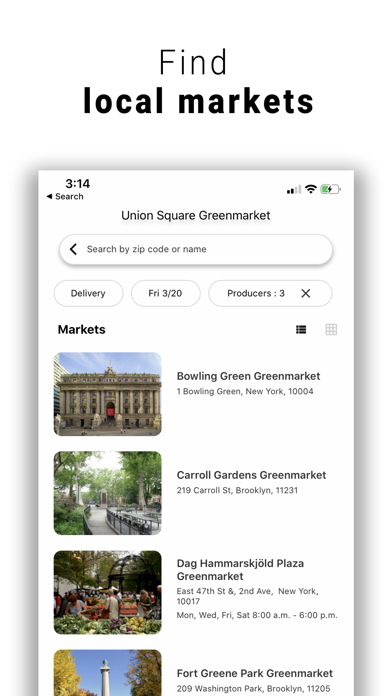Screen dimensions: 392x696
Task: Tap the battery status icon
Action: pyautogui.click(x=330, y=190)
